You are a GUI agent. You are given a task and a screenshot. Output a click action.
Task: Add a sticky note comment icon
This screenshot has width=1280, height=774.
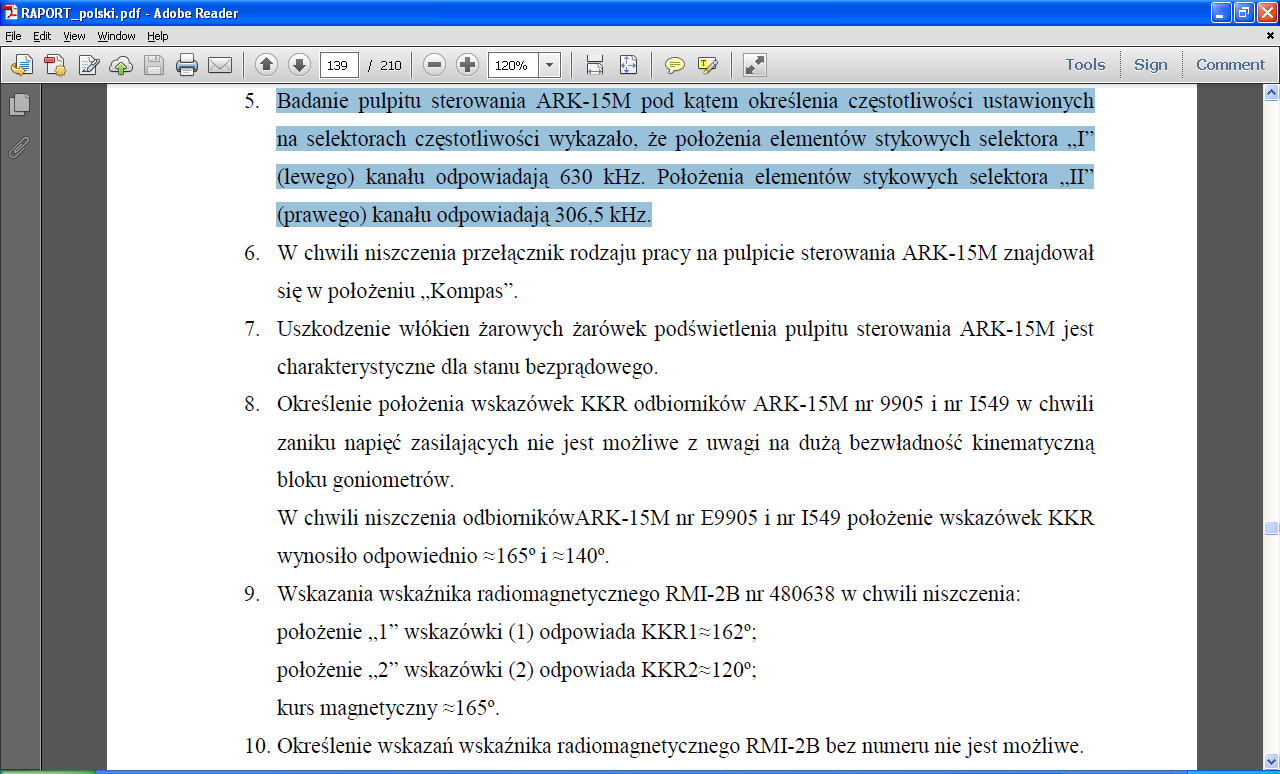[675, 65]
